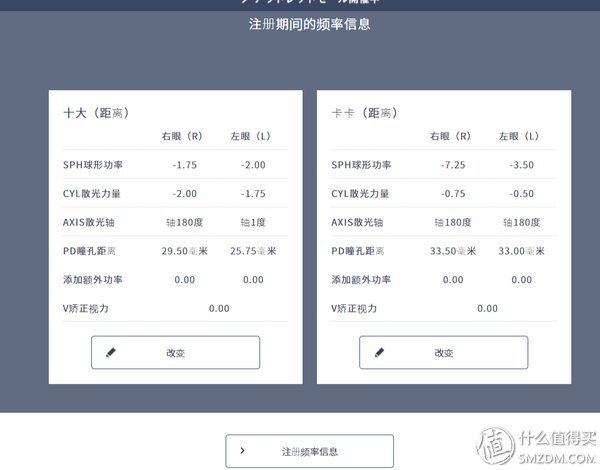Select the 十大（距离） card title
The height and width of the screenshot is (470, 600).
point(97,113)
